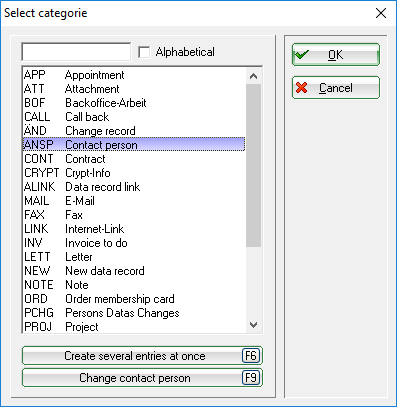Image resolution: width=397 pixels, height=407 pixels.
Task: Click the green checkmark icon on OK
Action: (x=302, y=54)
